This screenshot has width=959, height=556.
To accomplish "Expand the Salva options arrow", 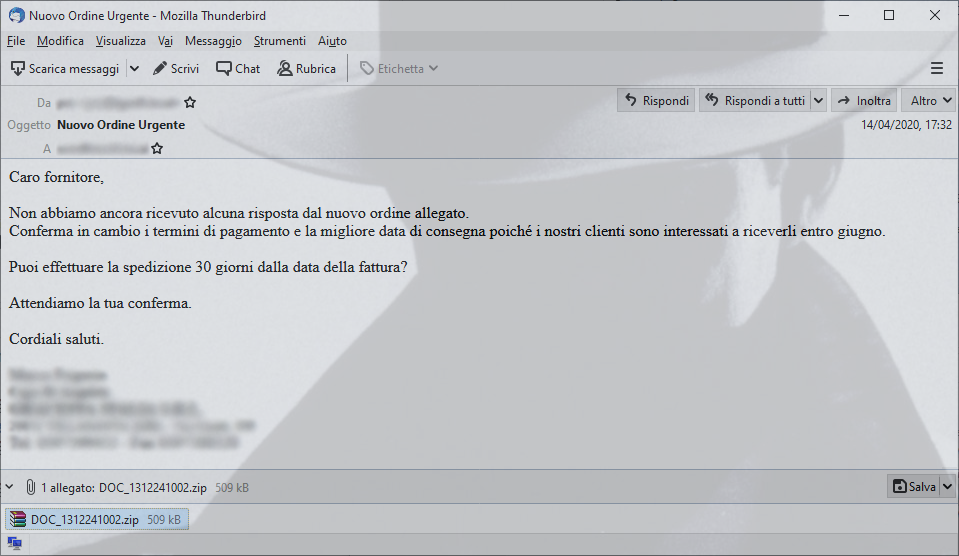I will [947, 486].
